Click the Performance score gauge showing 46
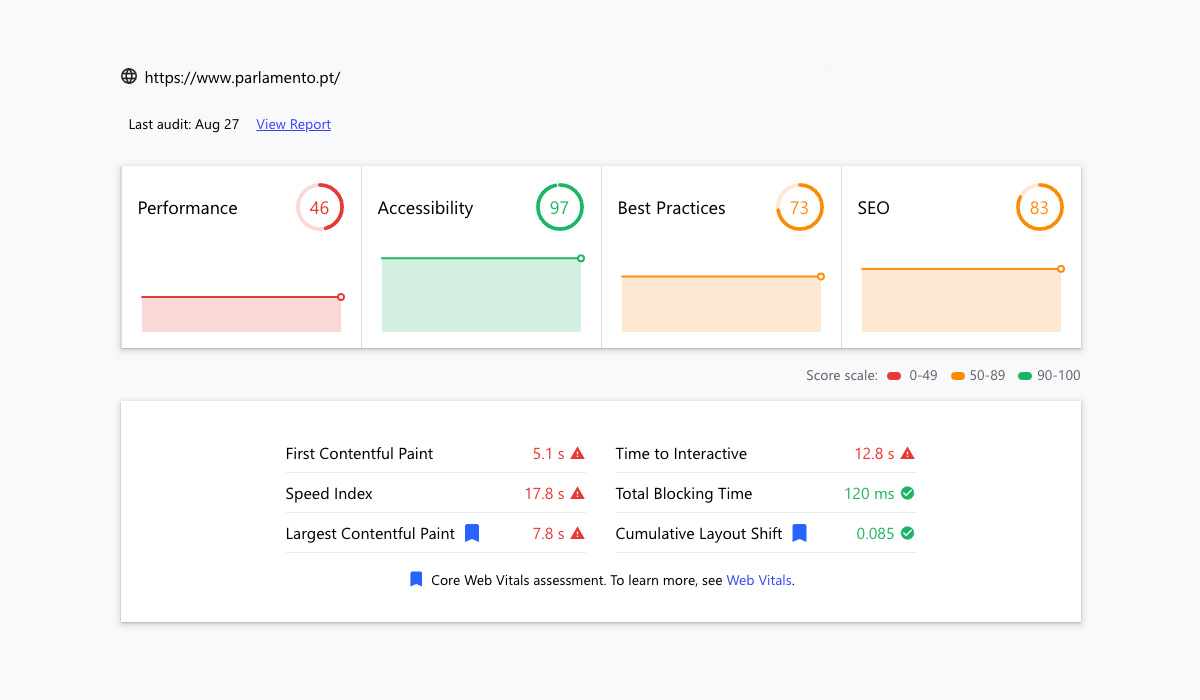 [x=319, y=208]
